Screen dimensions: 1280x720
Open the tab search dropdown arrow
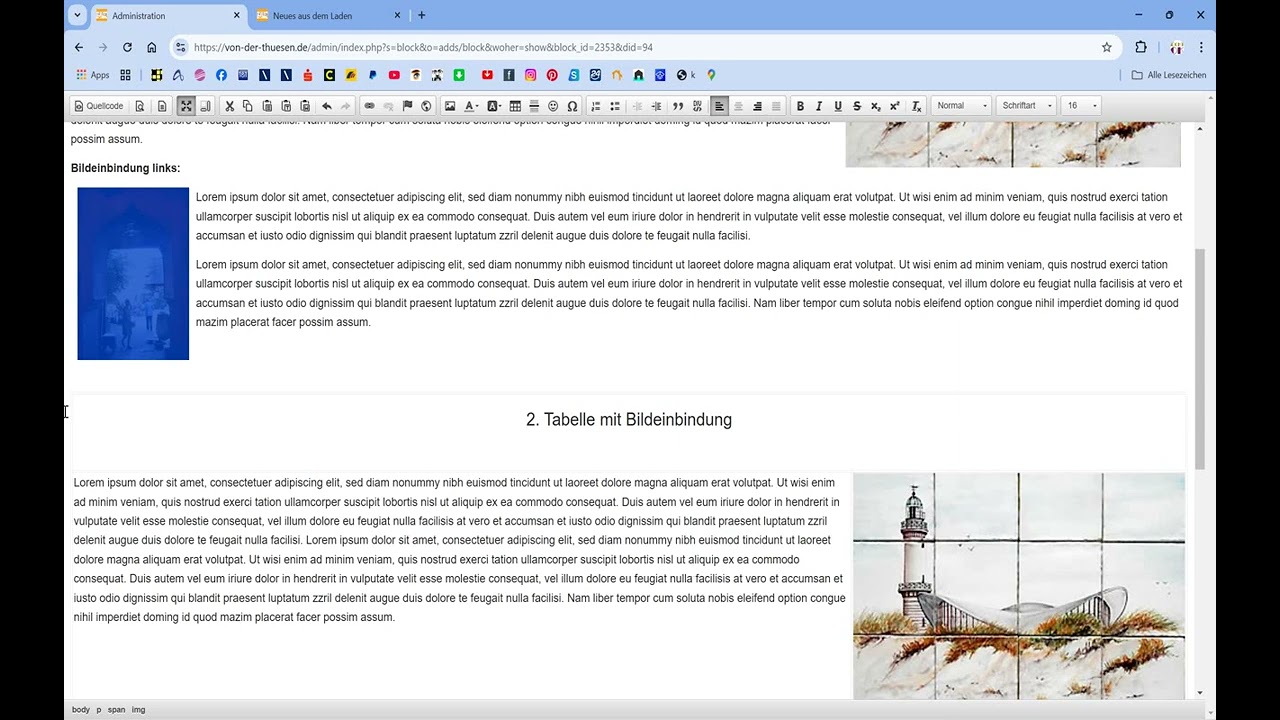click(x=77, y=16)
